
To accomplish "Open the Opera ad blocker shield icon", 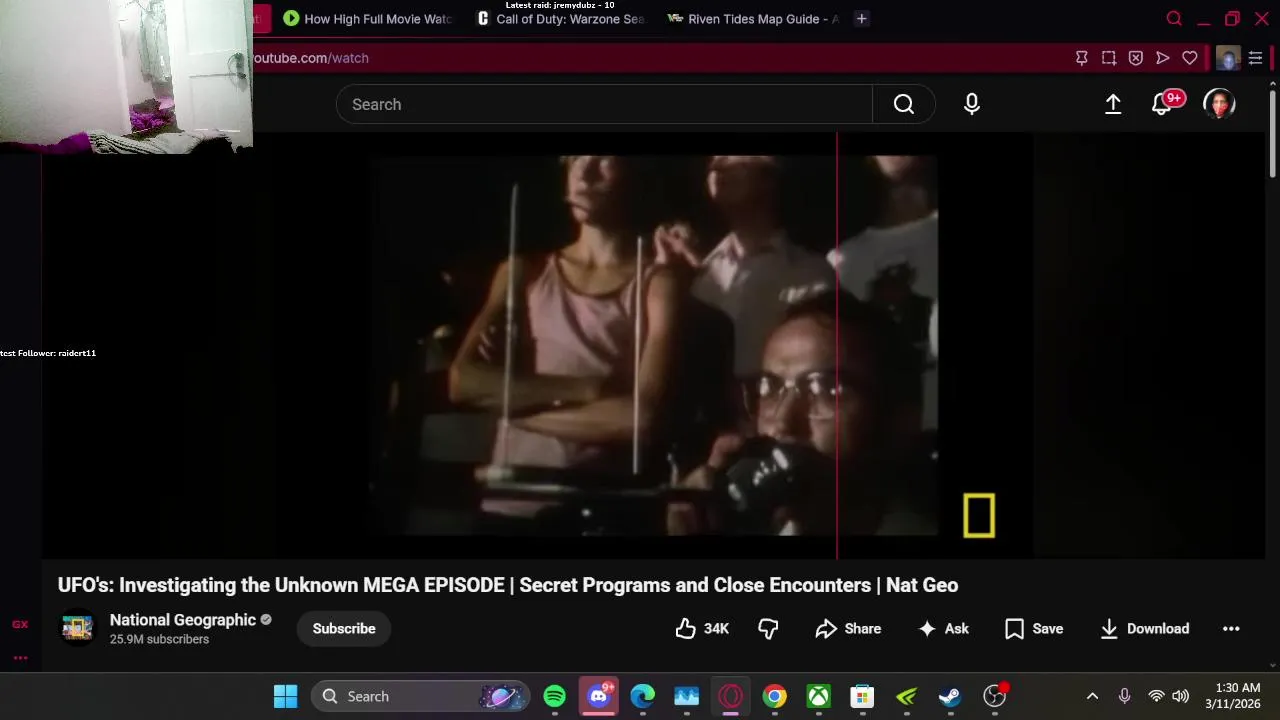I will 1136,58.
